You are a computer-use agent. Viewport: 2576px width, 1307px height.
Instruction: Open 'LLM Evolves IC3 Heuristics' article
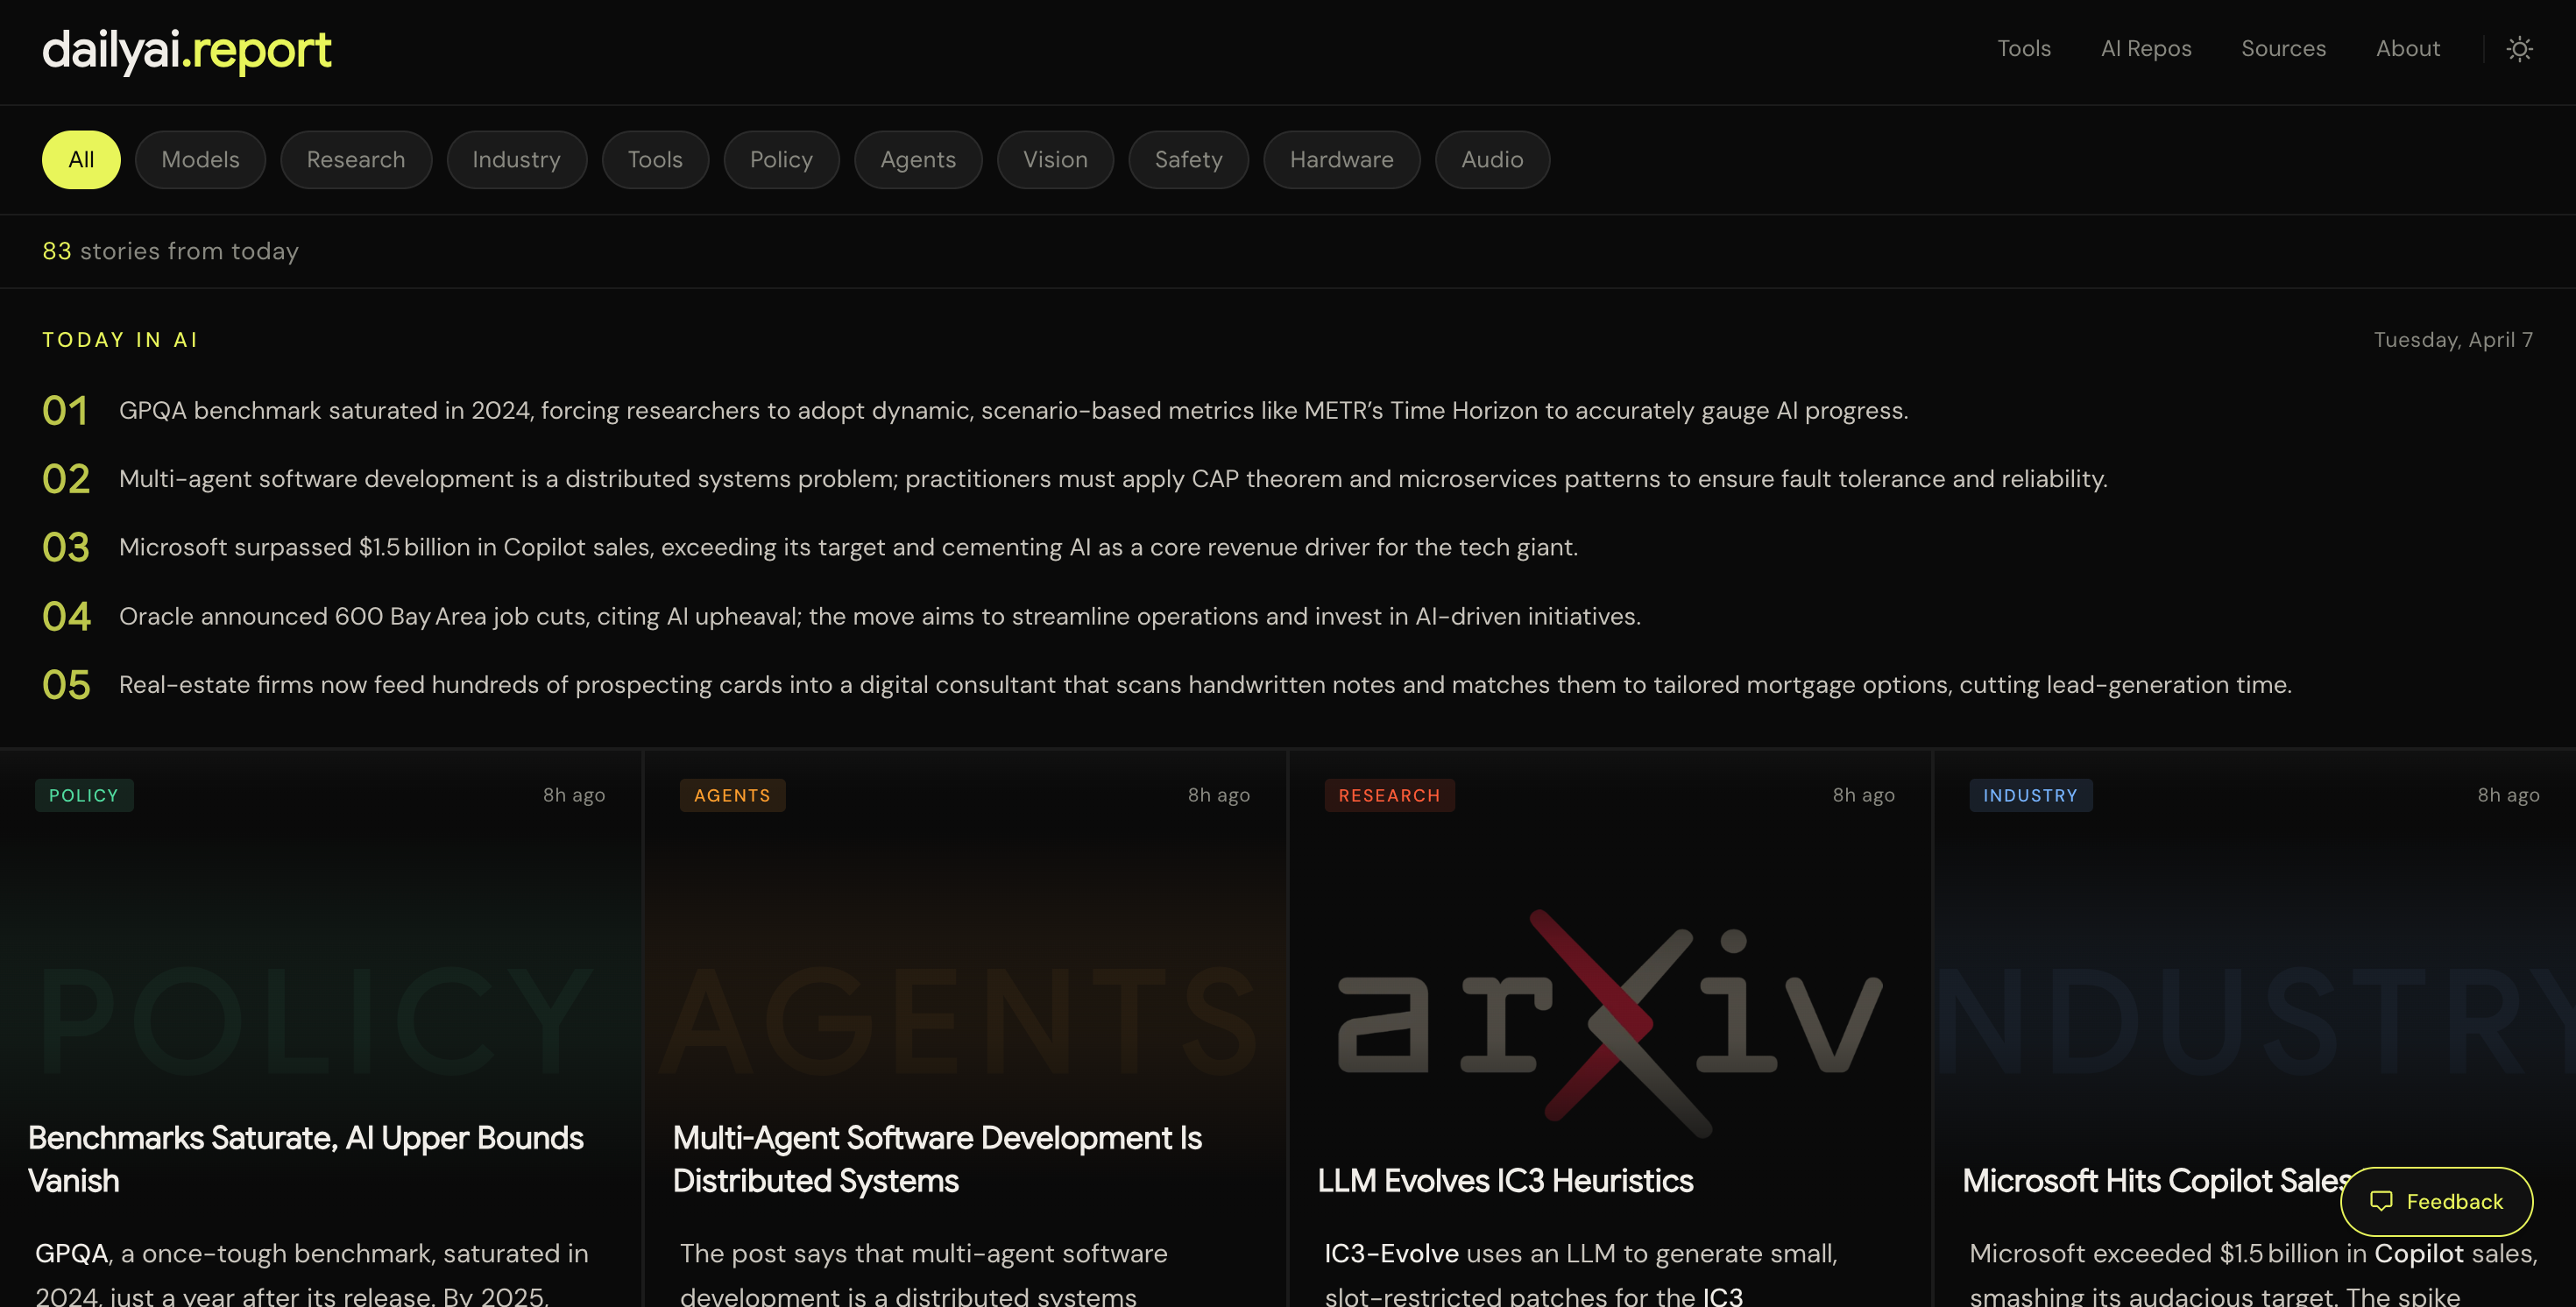1506,1180
